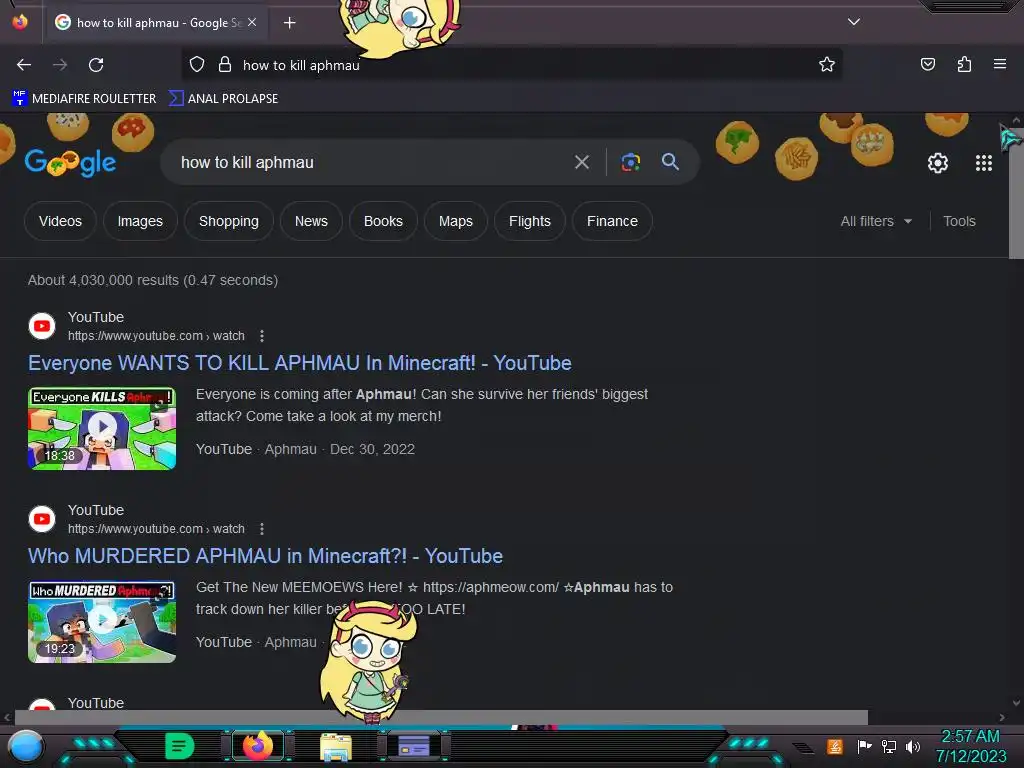
Task: Click the forward navigation arrow
Action: coord(60,65)
